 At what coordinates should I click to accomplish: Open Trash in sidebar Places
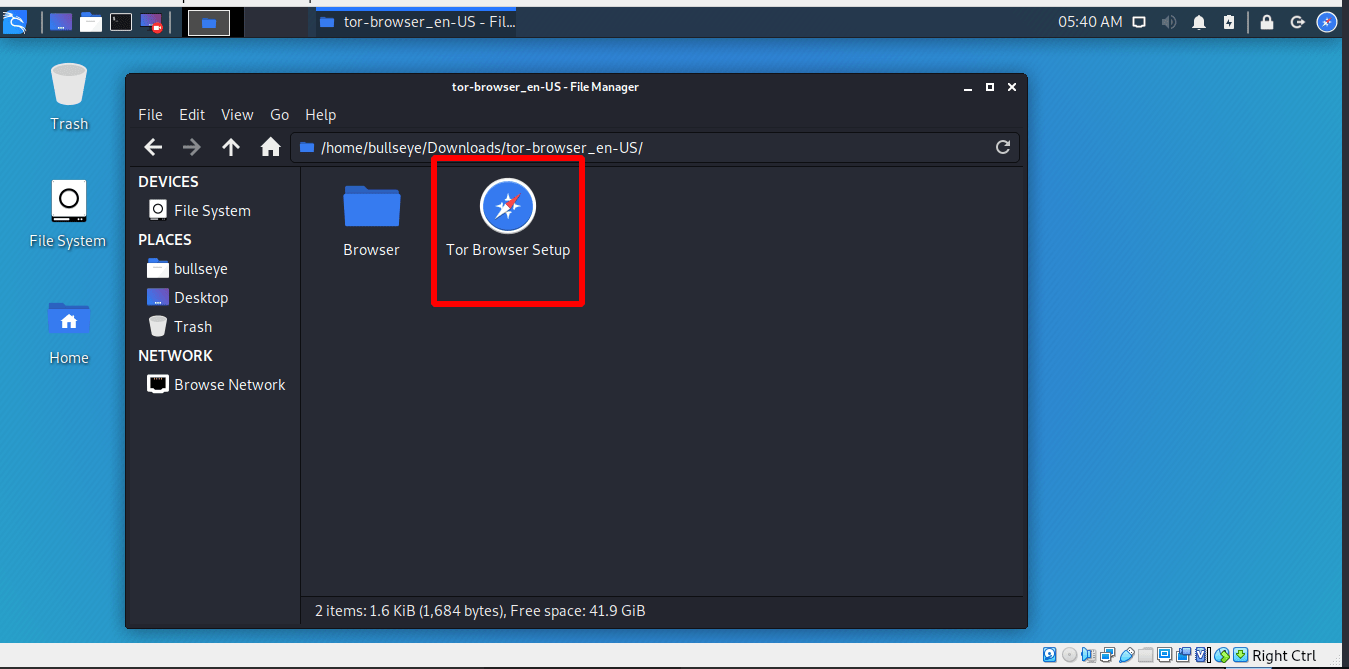tap(179, 326)
